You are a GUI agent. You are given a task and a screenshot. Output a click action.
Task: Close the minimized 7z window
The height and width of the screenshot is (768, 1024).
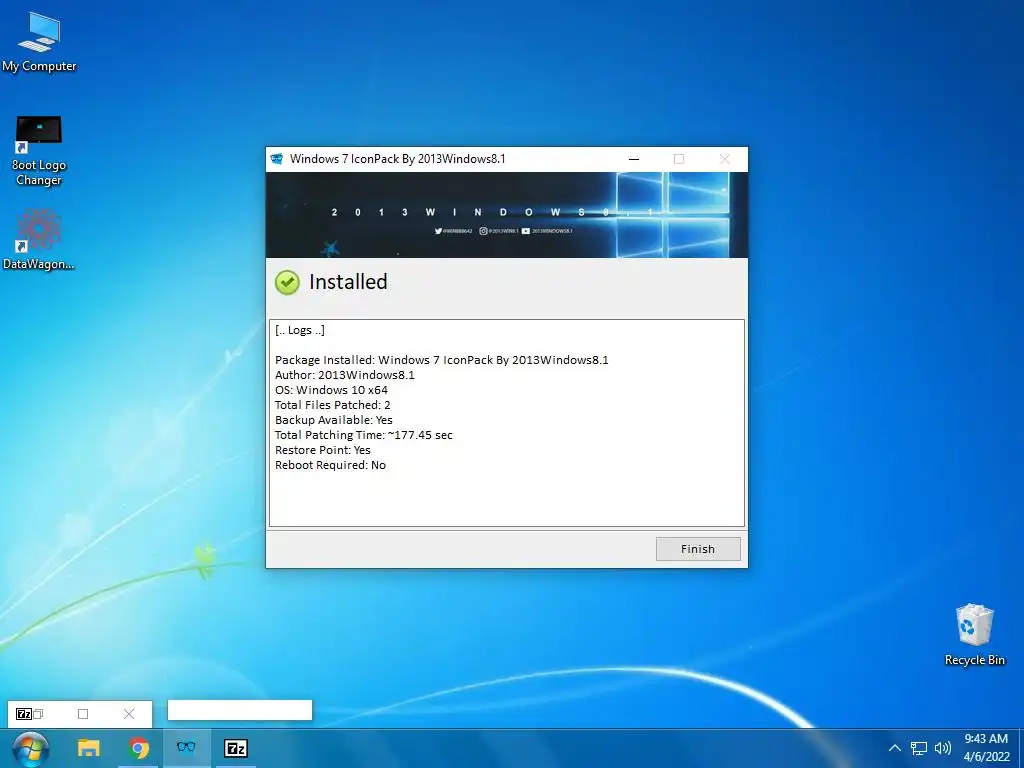pyautogui.click(x=129, y=714)
